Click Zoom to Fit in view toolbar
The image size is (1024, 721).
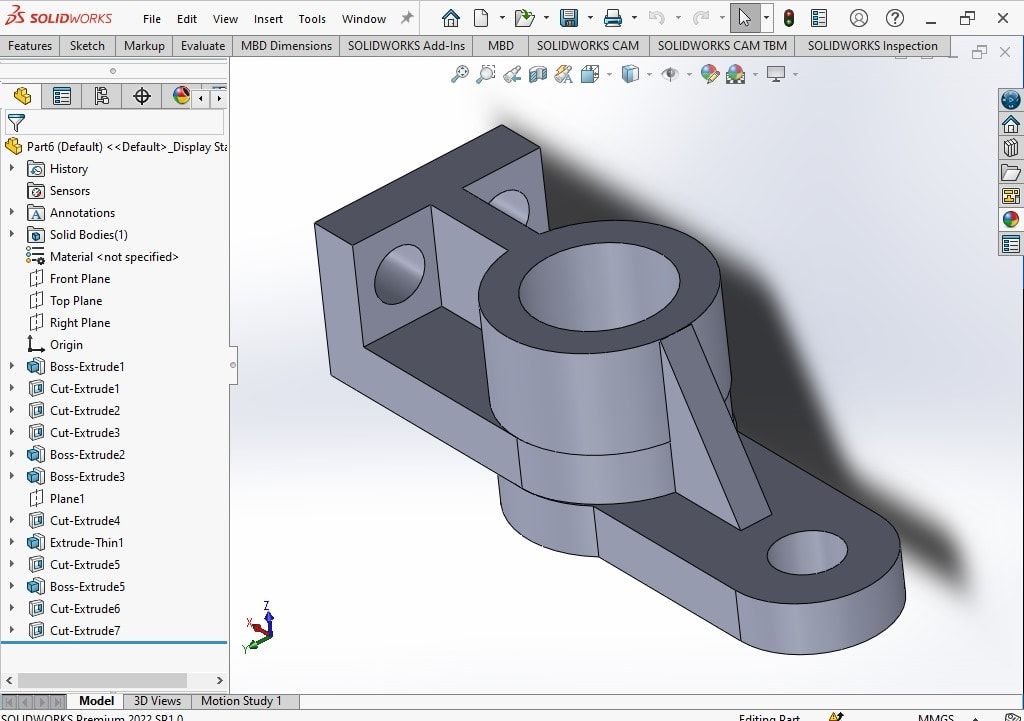[460, 74]
